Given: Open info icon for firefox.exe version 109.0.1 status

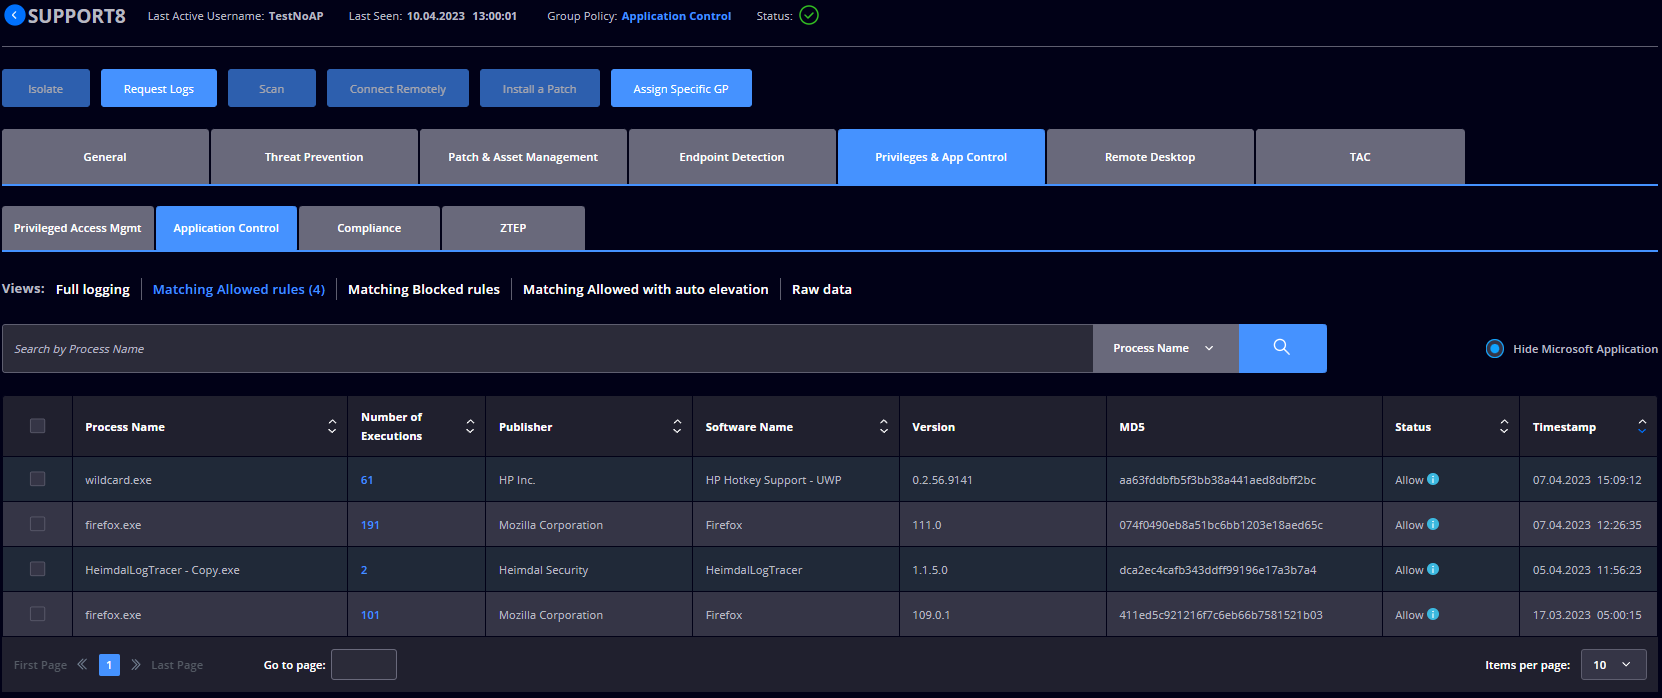Looking at the screenshot, I should click(1433, 614).
